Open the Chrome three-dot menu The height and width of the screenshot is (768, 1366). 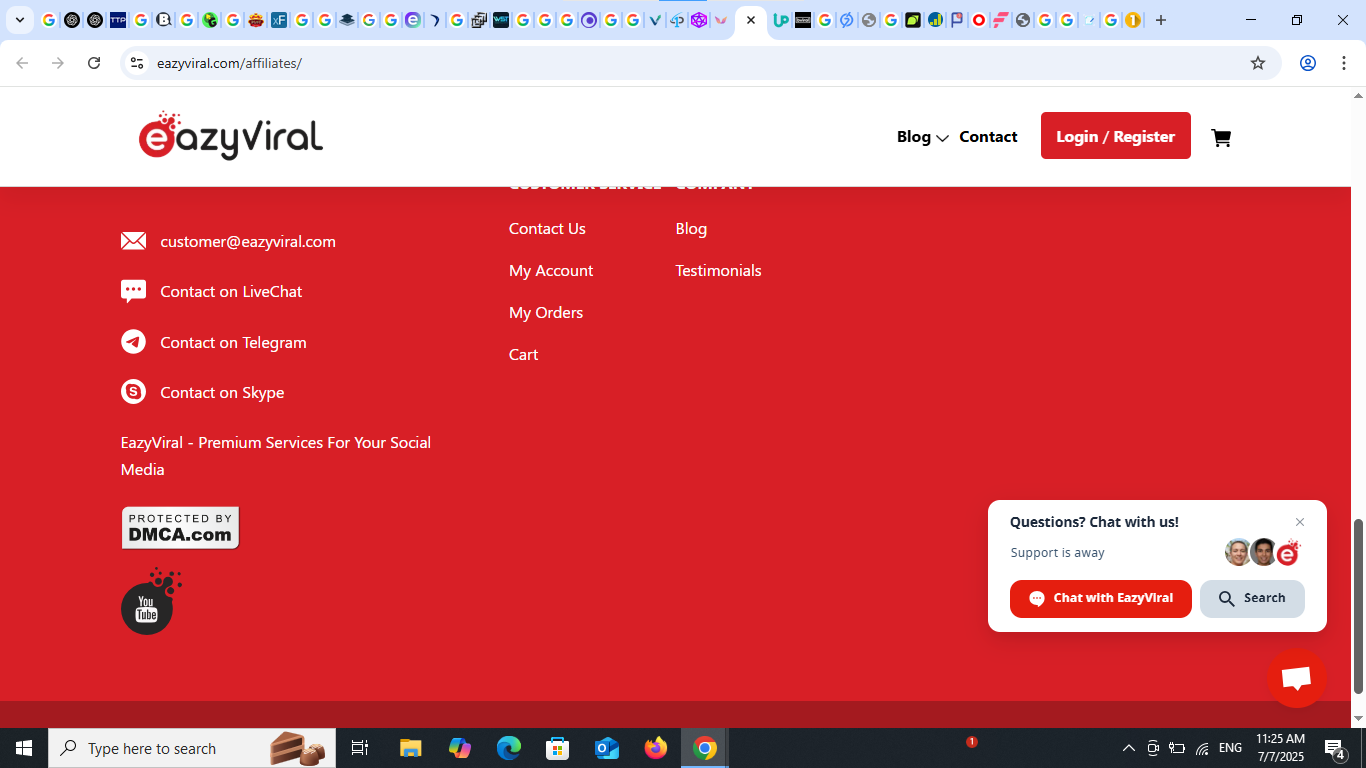(x=1342, y=63)
